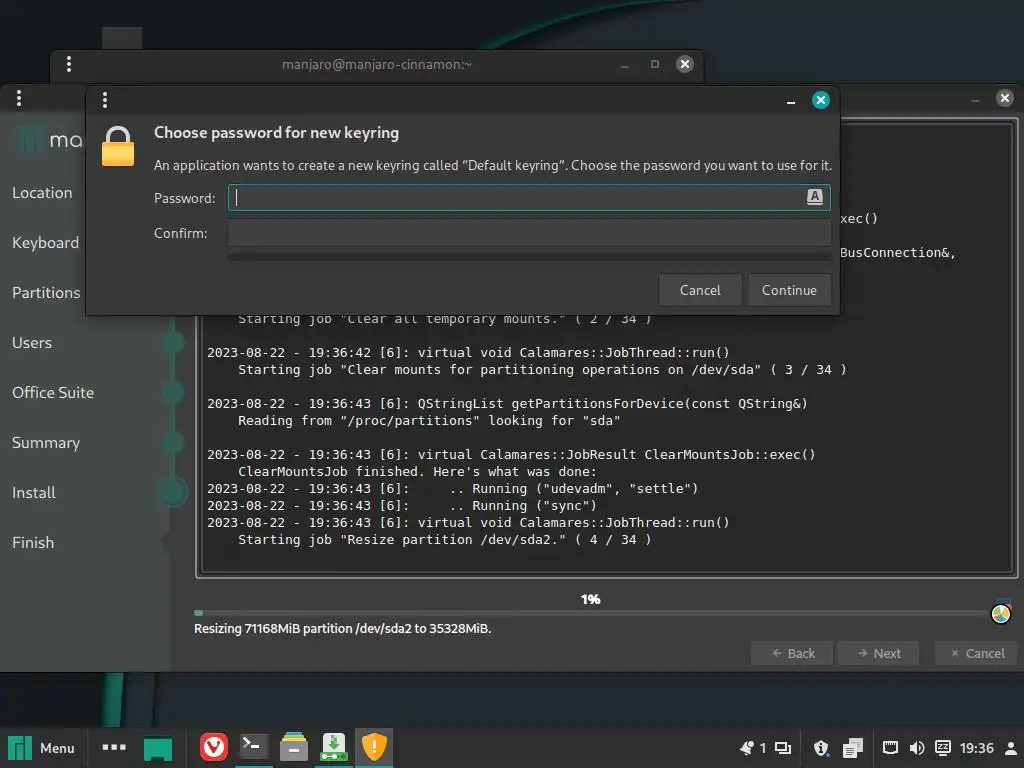1024x768 pixels.
Task: Open the file manager from taskbar
Action: click(294, 747)
